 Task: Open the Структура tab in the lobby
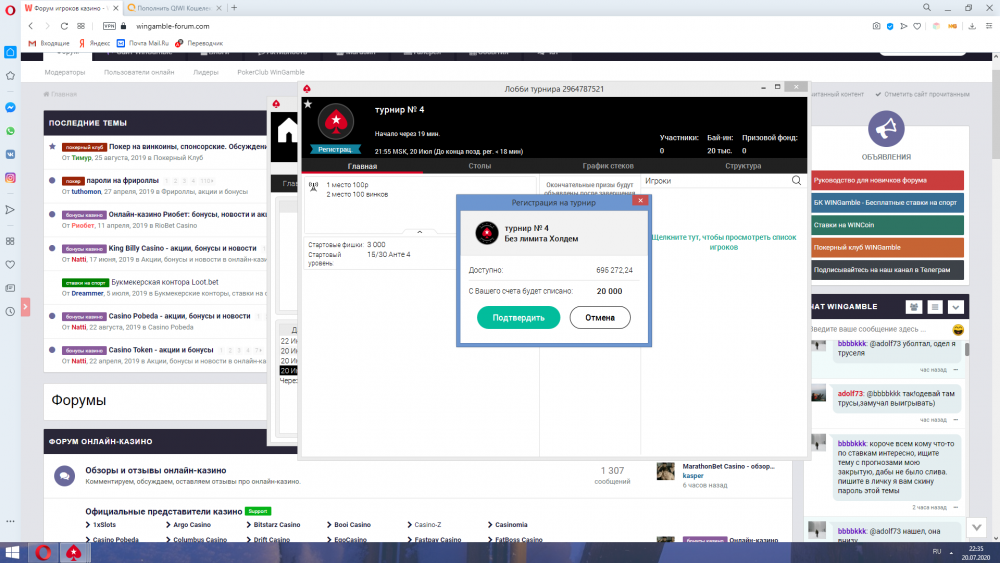tap(743, 166)
